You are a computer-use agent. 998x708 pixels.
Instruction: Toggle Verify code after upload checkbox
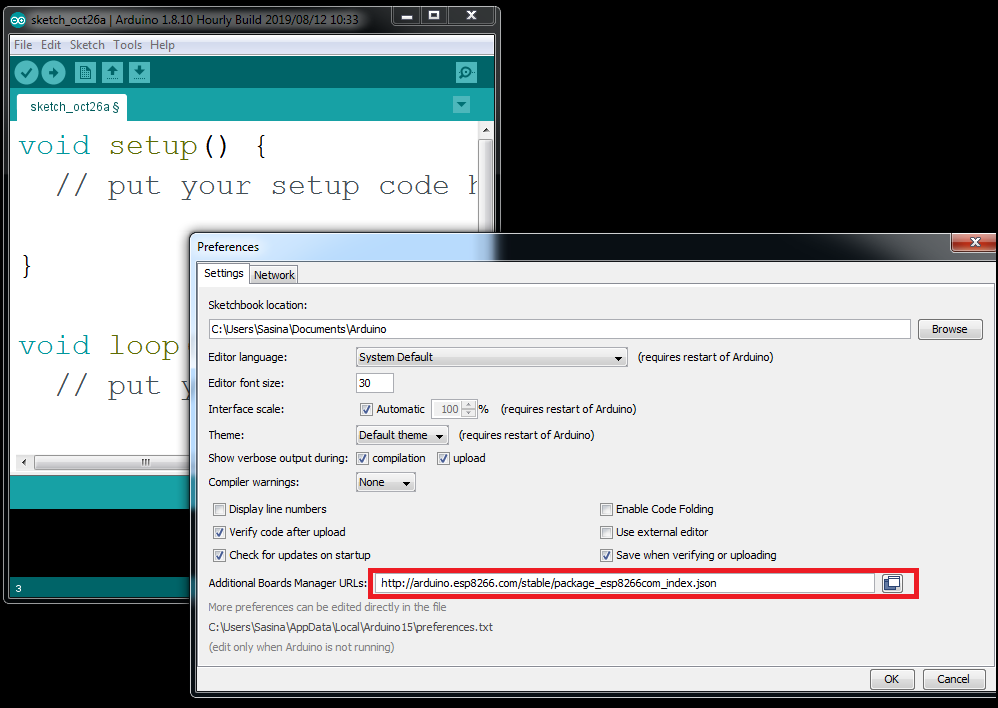(x=220, y=532)
